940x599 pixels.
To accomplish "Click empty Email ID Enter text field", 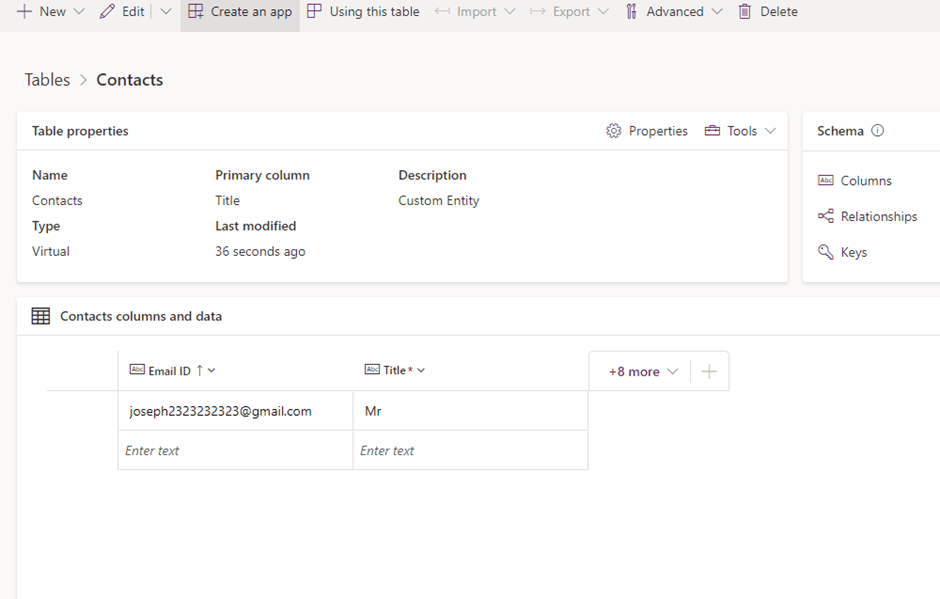I will tap(235, 451).
